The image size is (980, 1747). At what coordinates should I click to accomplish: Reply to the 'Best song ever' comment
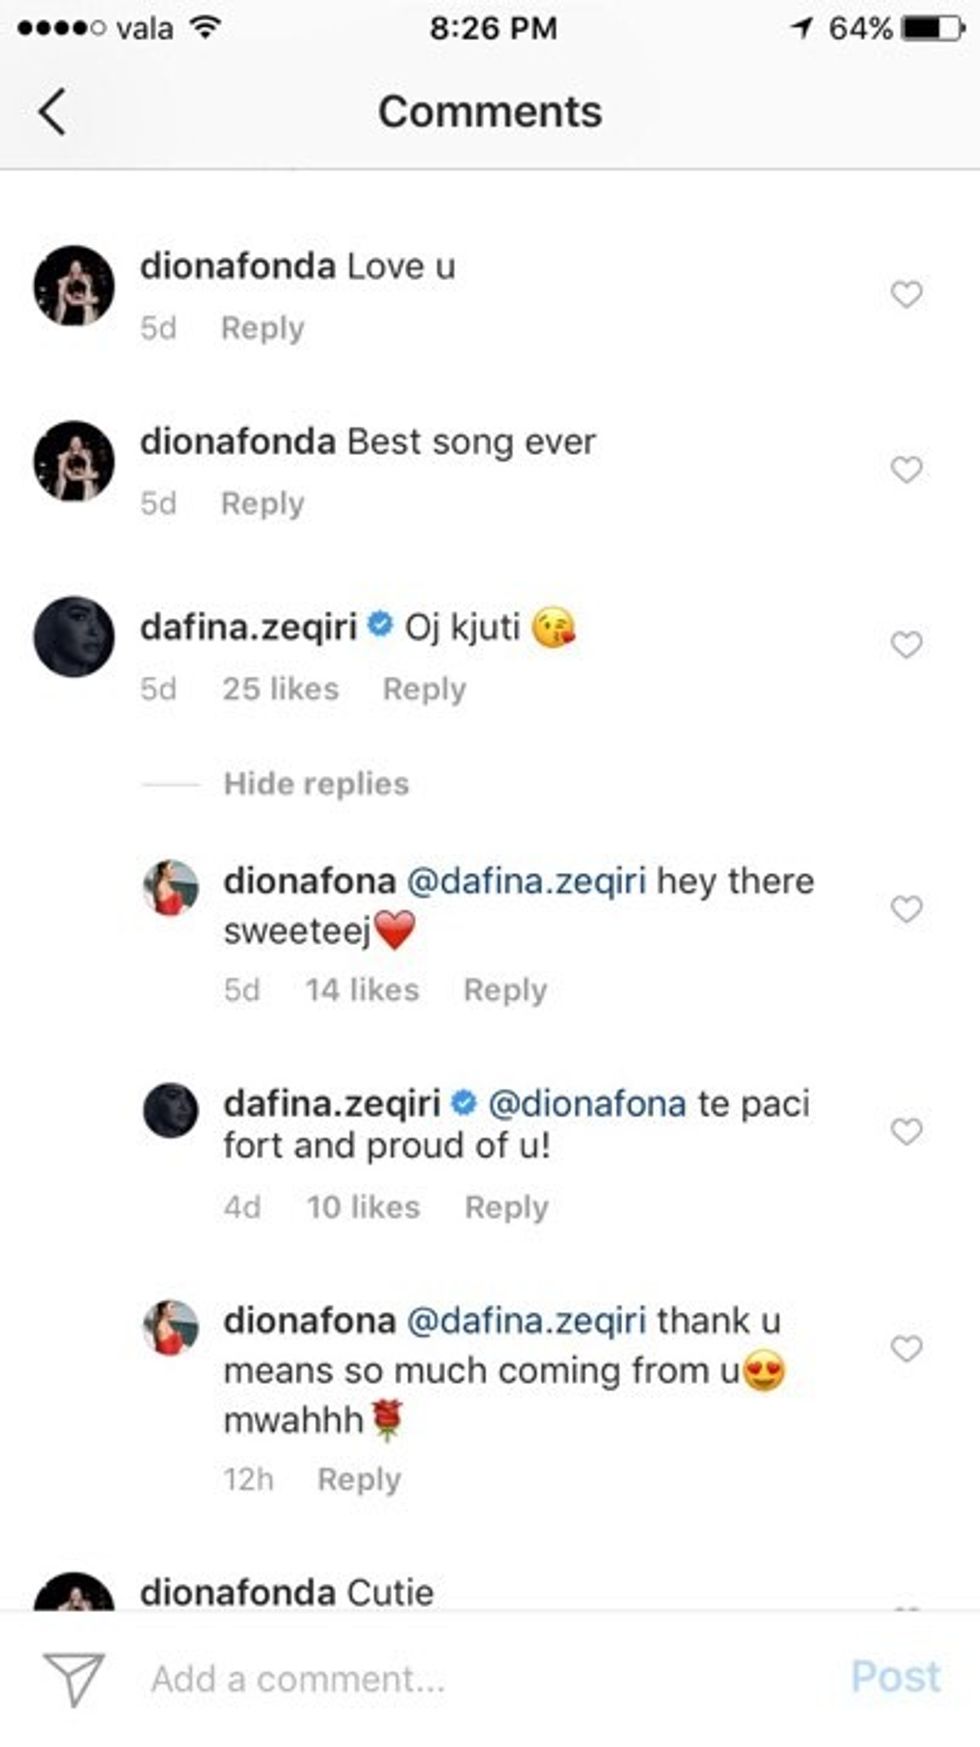(x=261, y=503)
